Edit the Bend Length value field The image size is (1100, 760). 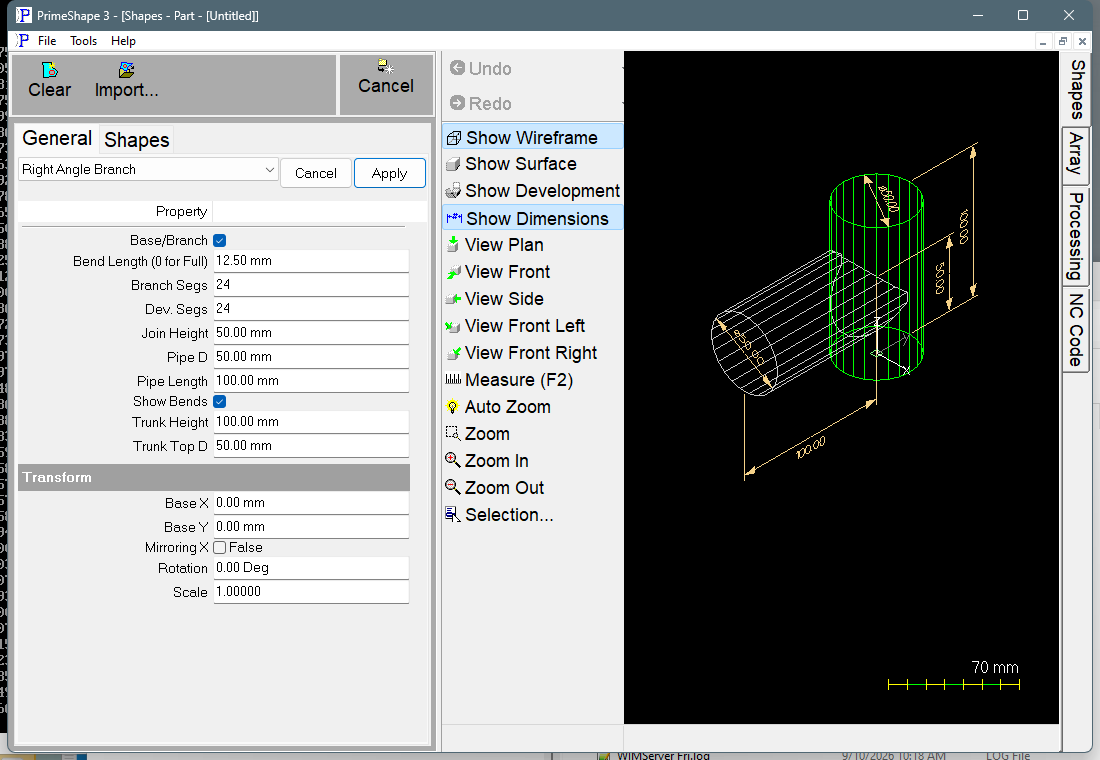click(x=311, y=261)
